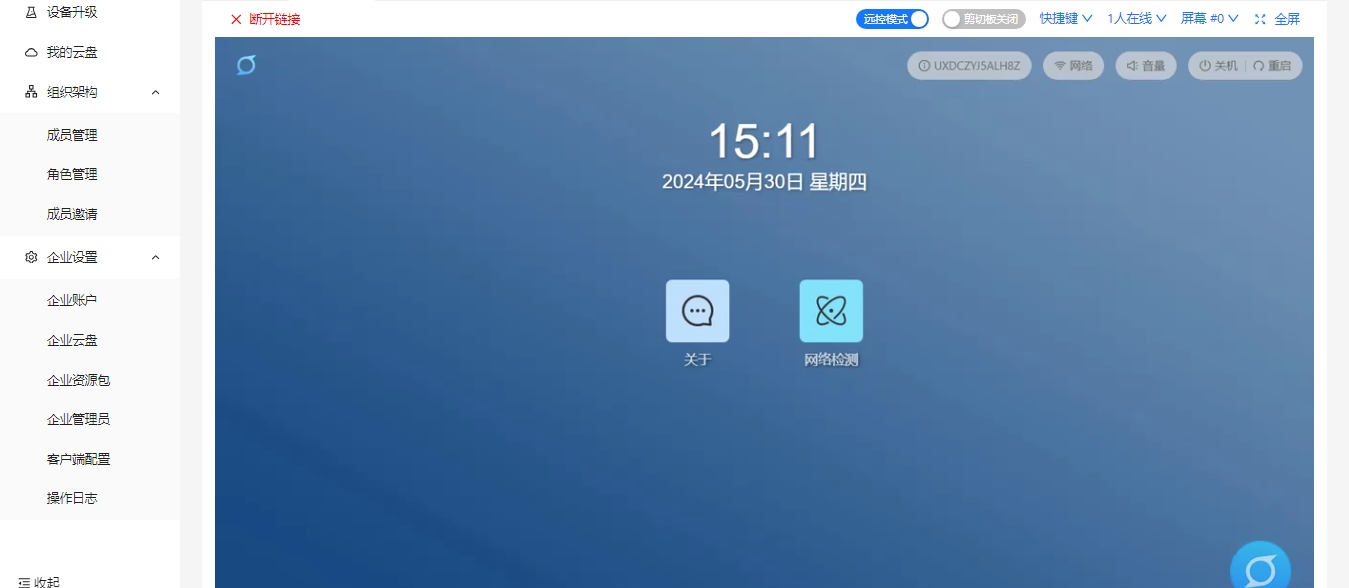This screenshot has width=1349, height=588.
Task: Click the collapse menu icon beside 收起
Action: pyautogui.click(x=24, y=582)
